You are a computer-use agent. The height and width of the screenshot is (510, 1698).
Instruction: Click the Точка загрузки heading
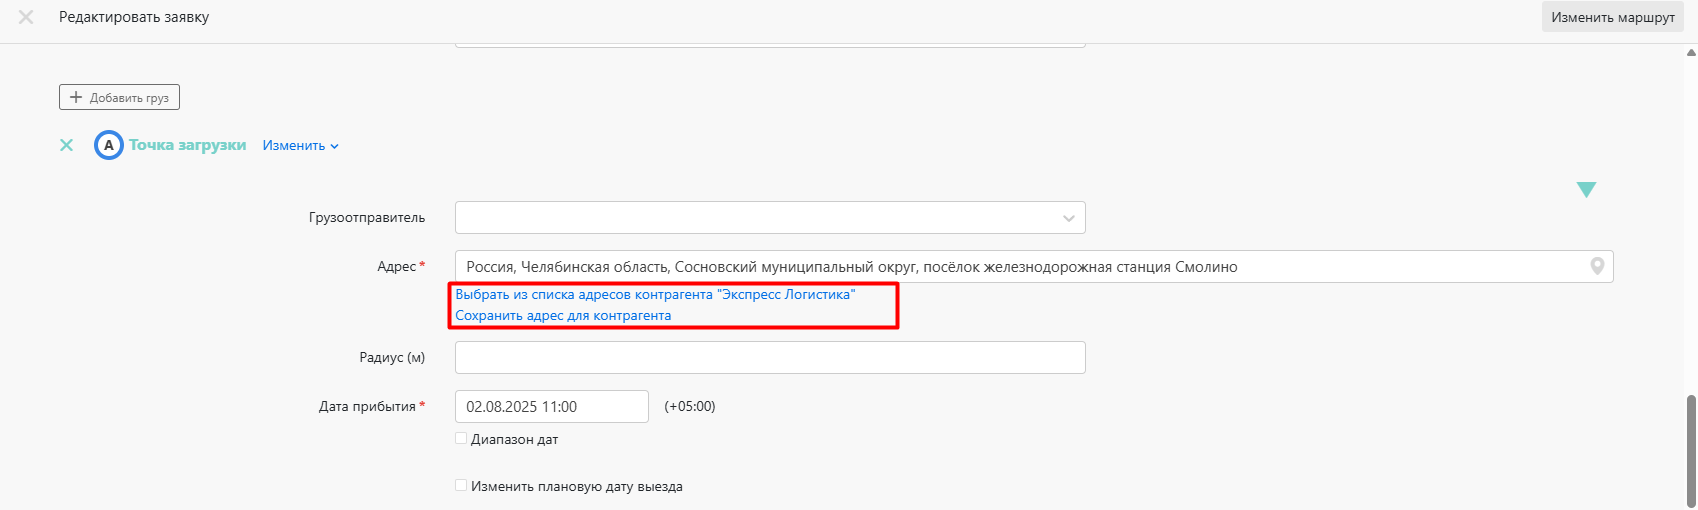[187, 145]
